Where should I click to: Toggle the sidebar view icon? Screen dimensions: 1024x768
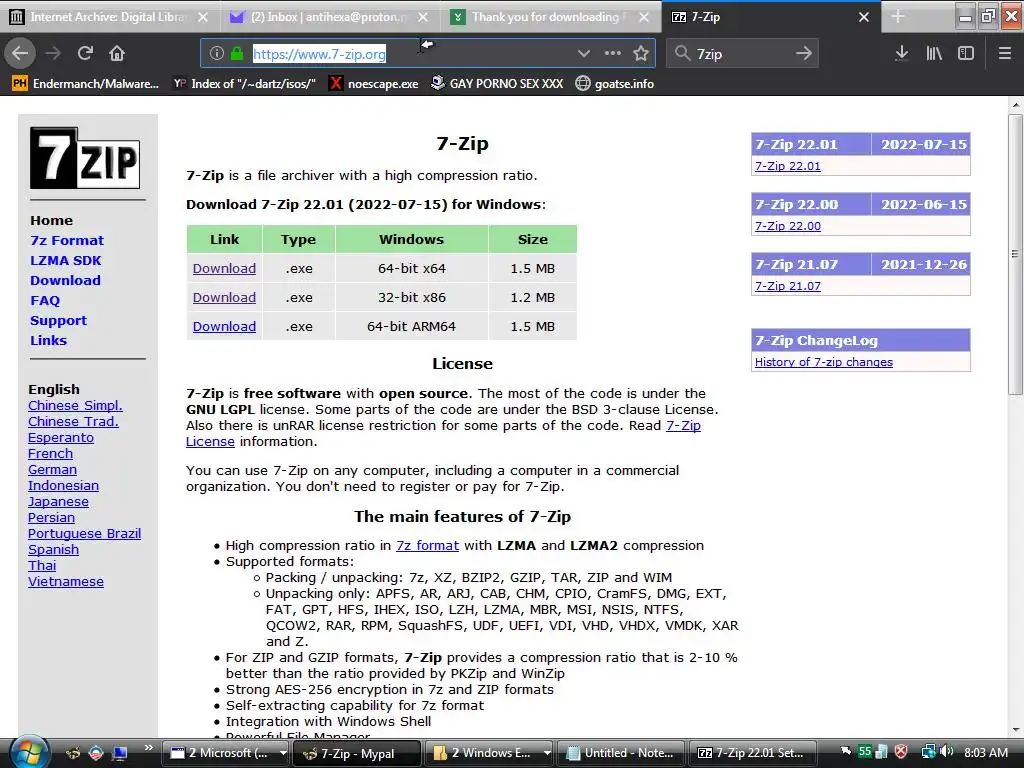(x=966, y=54)
